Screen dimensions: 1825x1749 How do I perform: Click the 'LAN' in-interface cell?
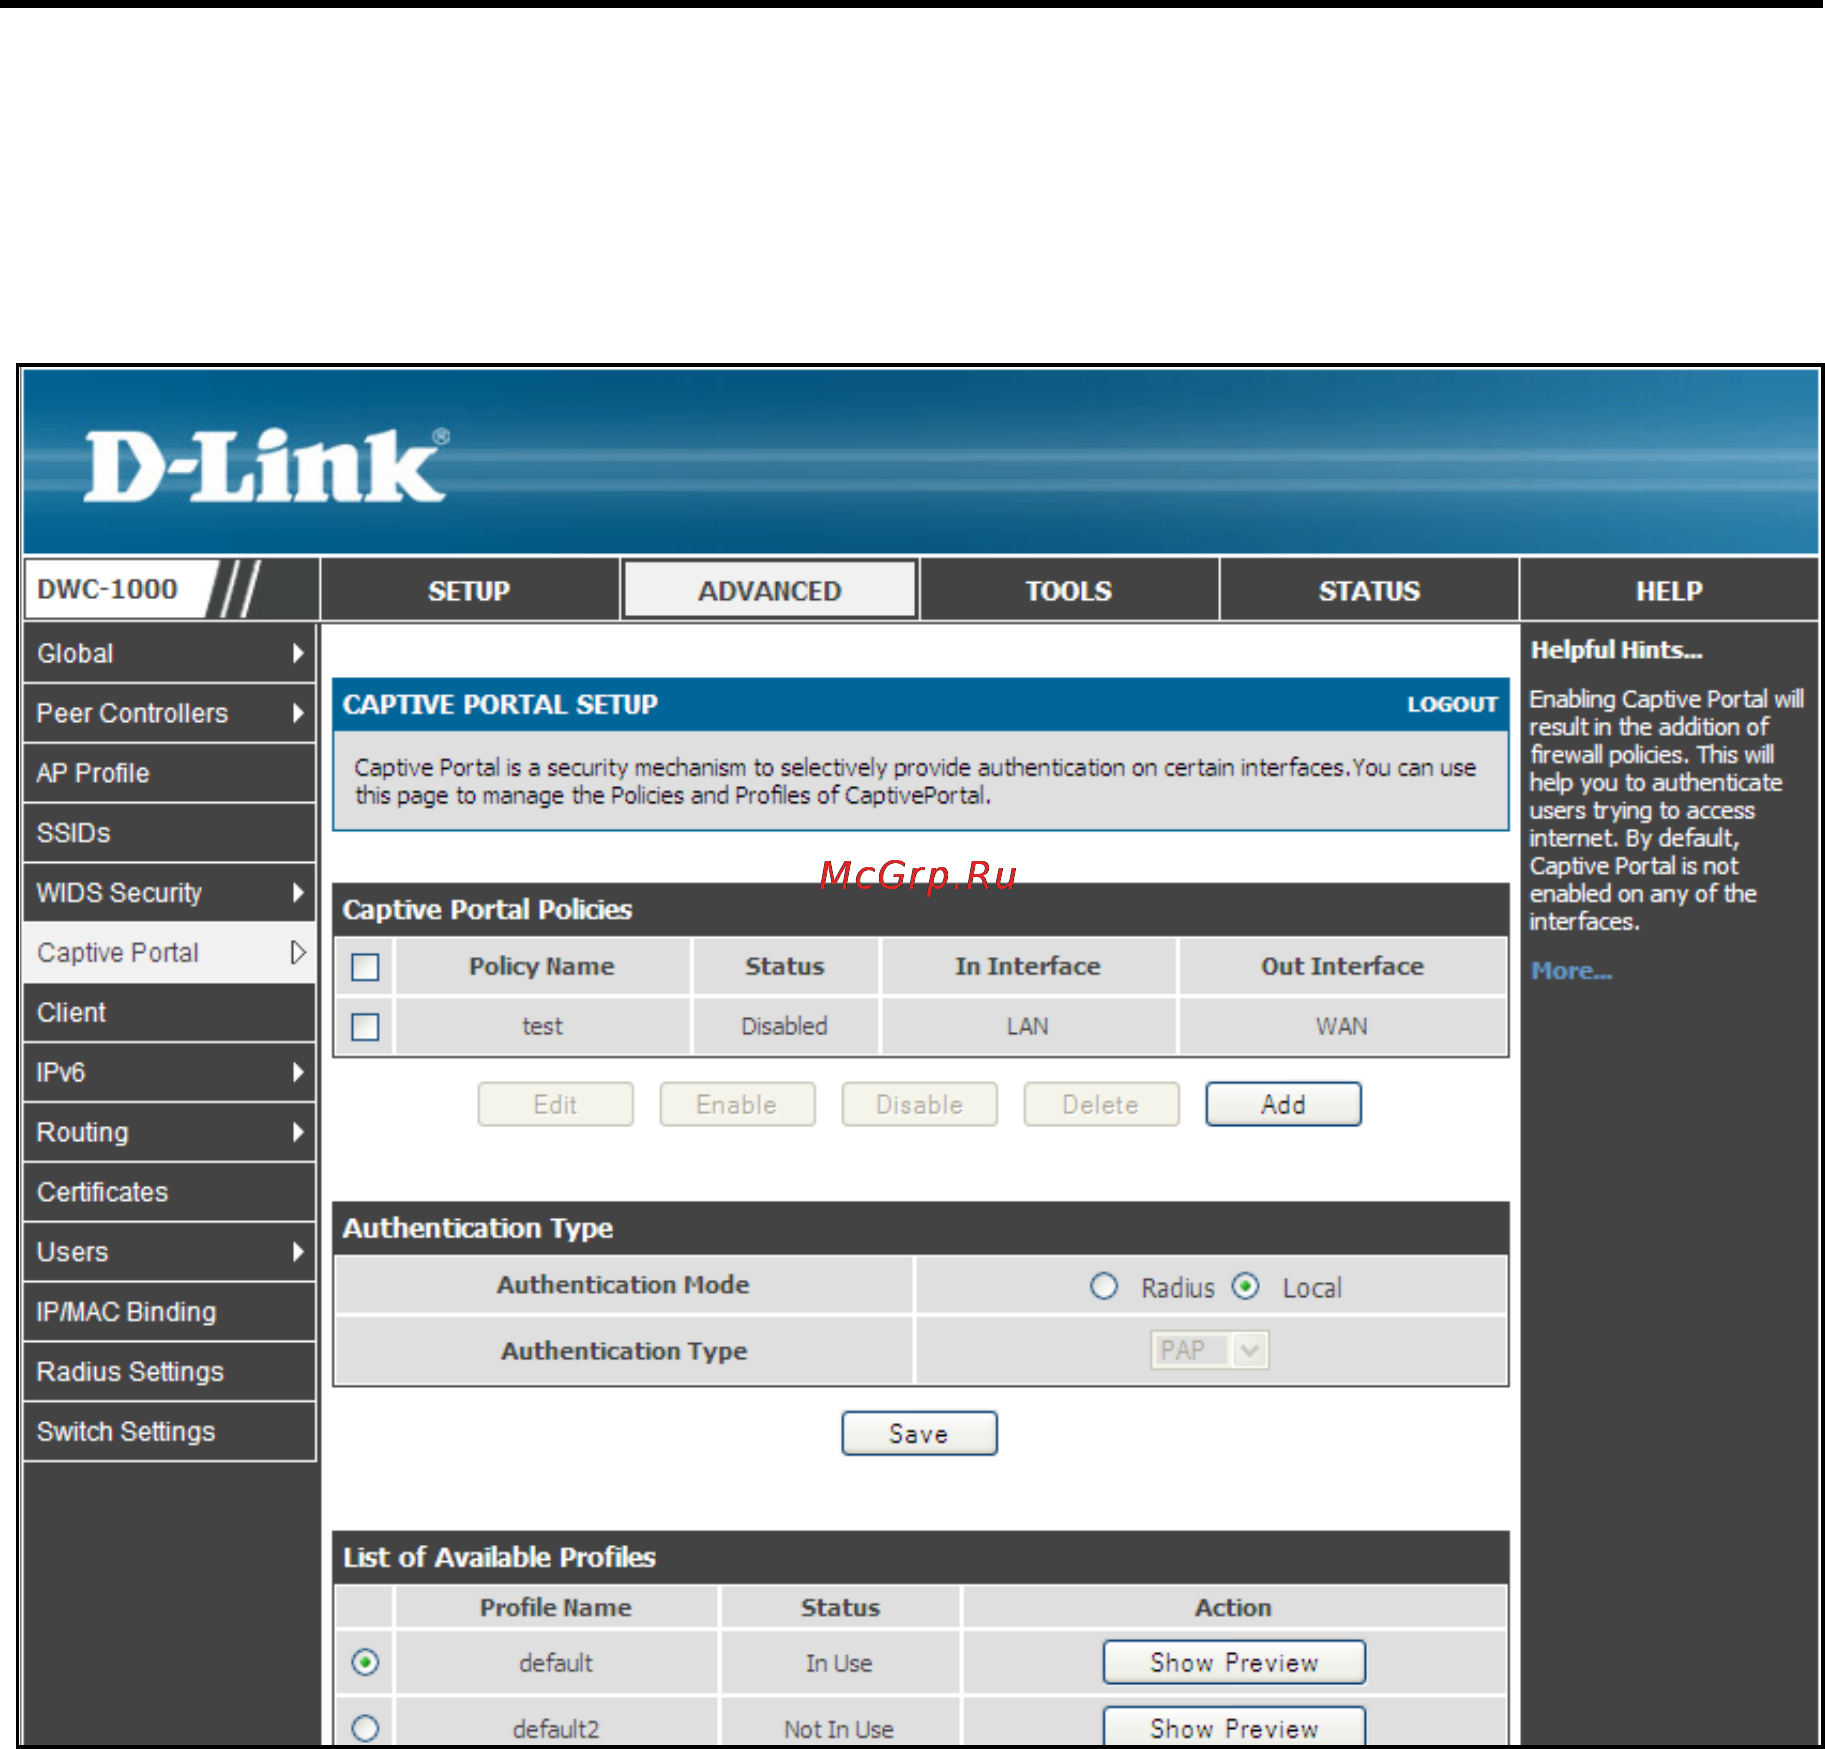pos(1028,1026)
